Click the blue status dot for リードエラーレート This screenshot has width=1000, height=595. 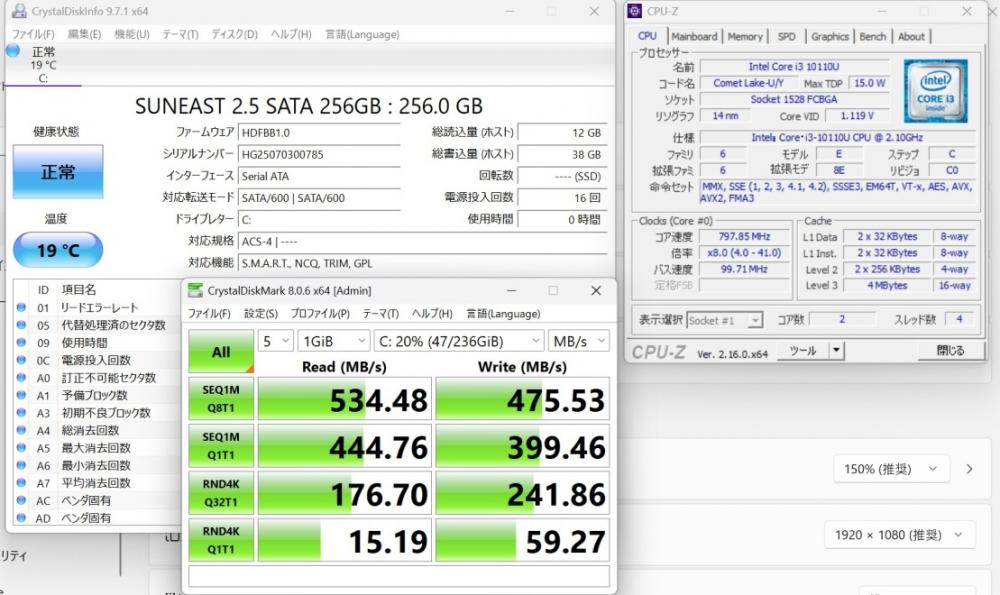pyautogui.click(x=21, y=308)
